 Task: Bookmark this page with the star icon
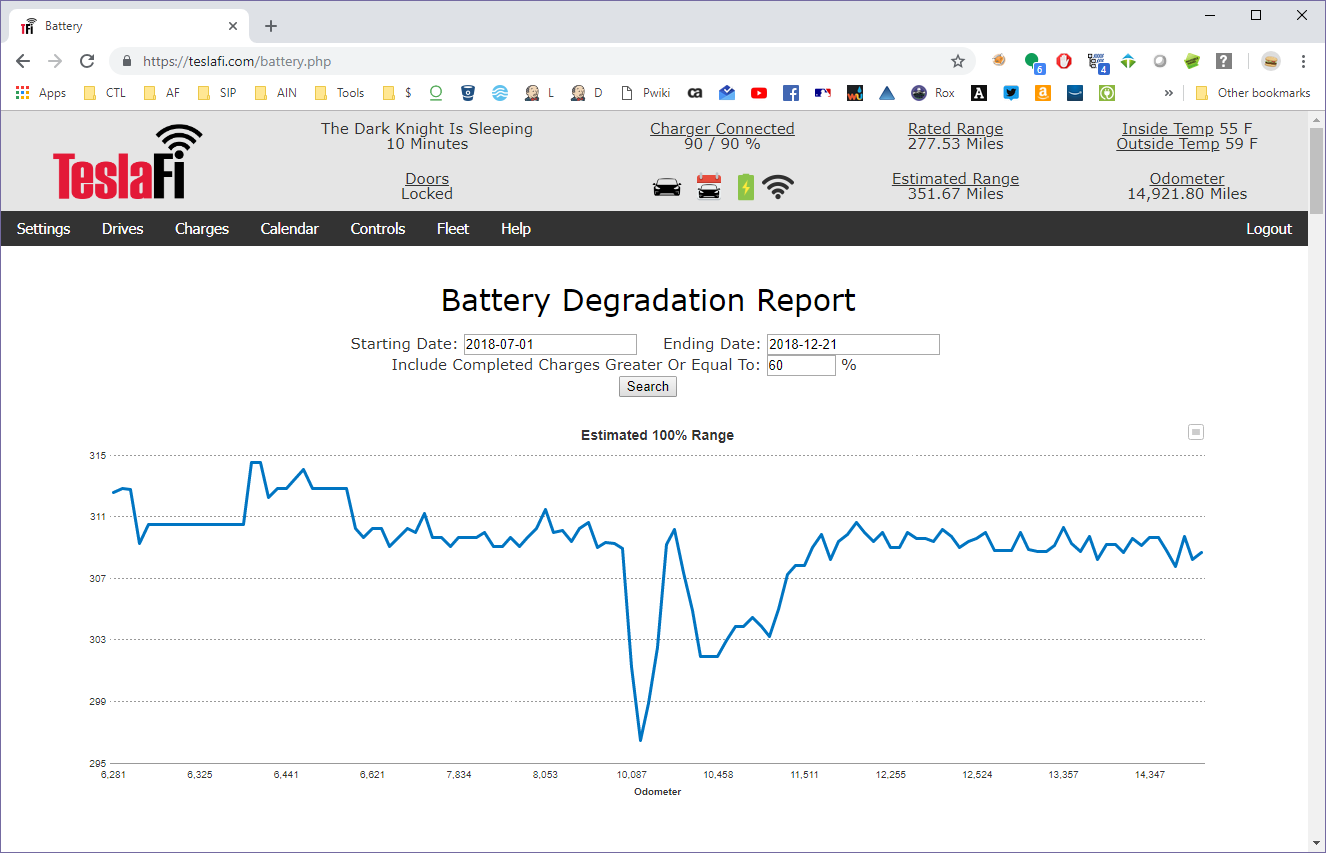tap(957, 61)
